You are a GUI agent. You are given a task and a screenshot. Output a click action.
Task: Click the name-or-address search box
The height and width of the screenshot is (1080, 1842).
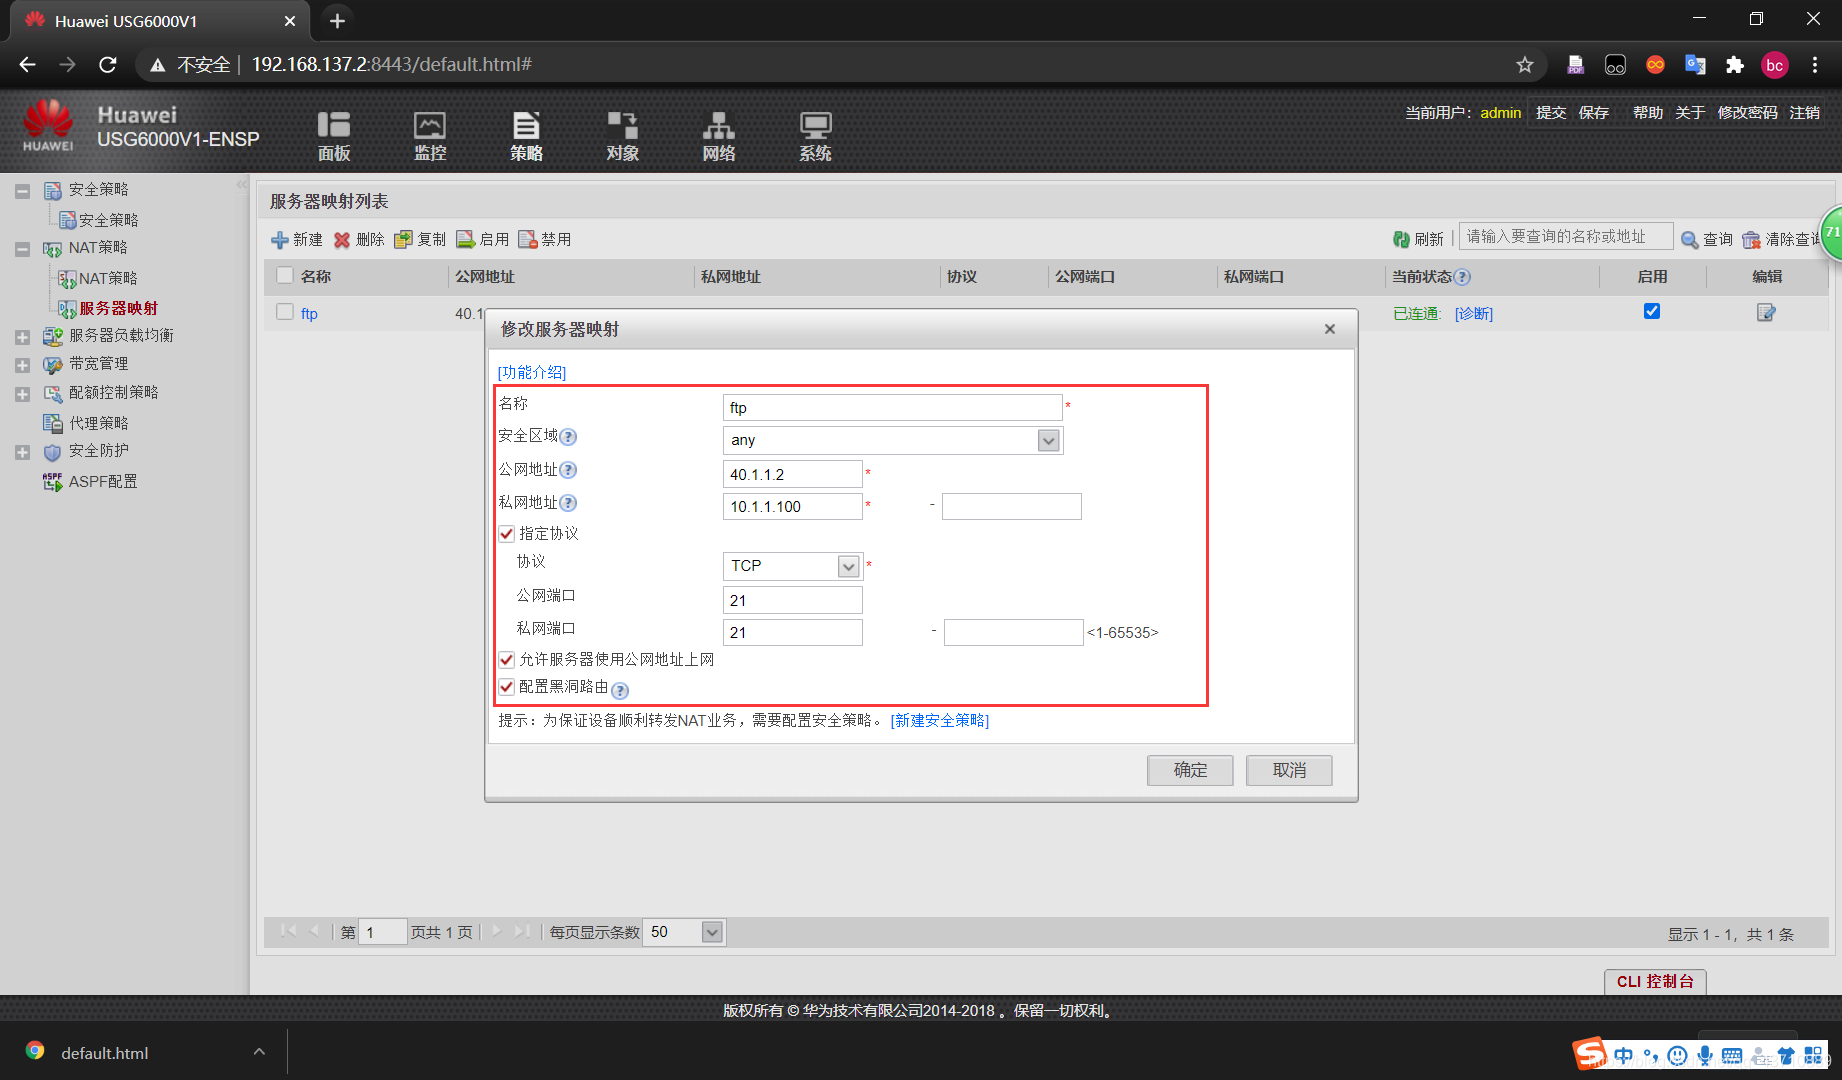(x=1565, y=236)
